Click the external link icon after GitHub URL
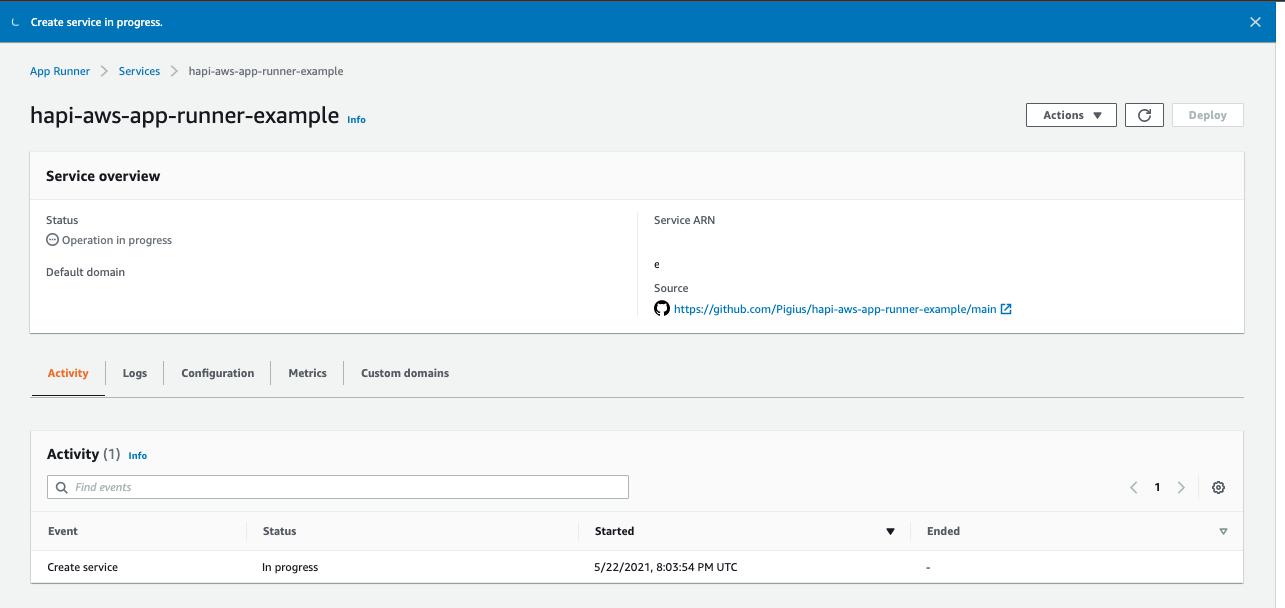The image size is (1285, 608). pos(1006,309)
